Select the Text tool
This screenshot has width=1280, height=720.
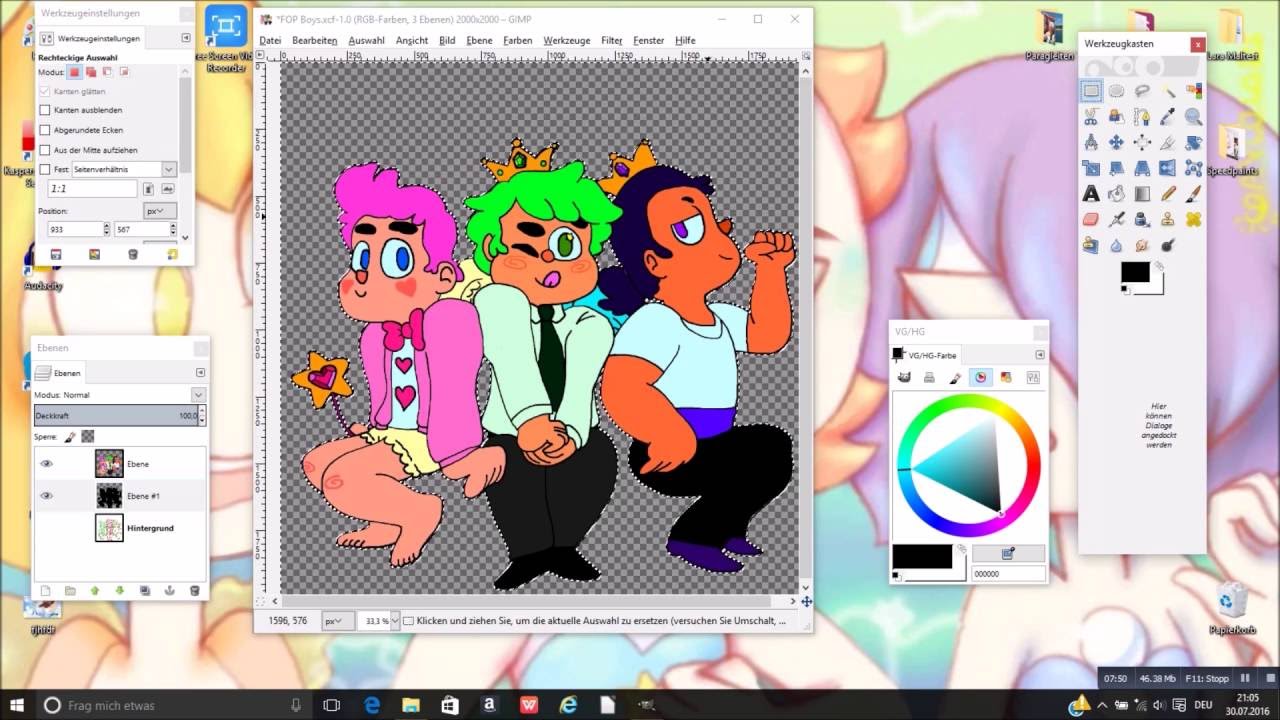1091,194
